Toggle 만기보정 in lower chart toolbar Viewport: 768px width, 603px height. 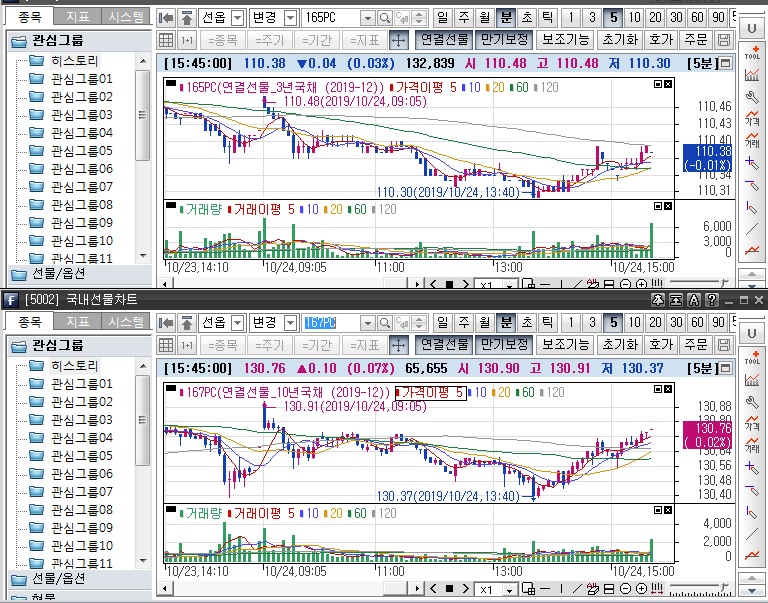503,345
